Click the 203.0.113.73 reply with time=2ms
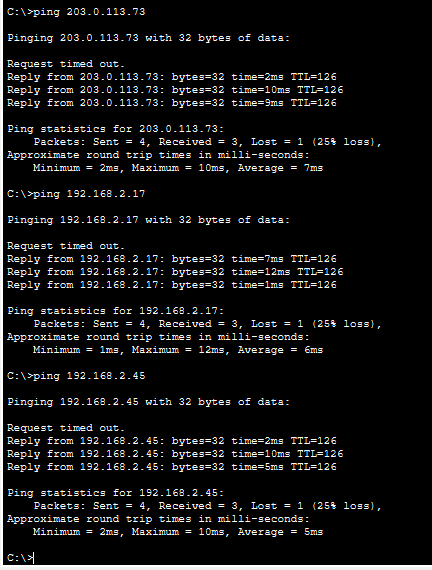Screen dimensions: 432x570 [172, 77]
